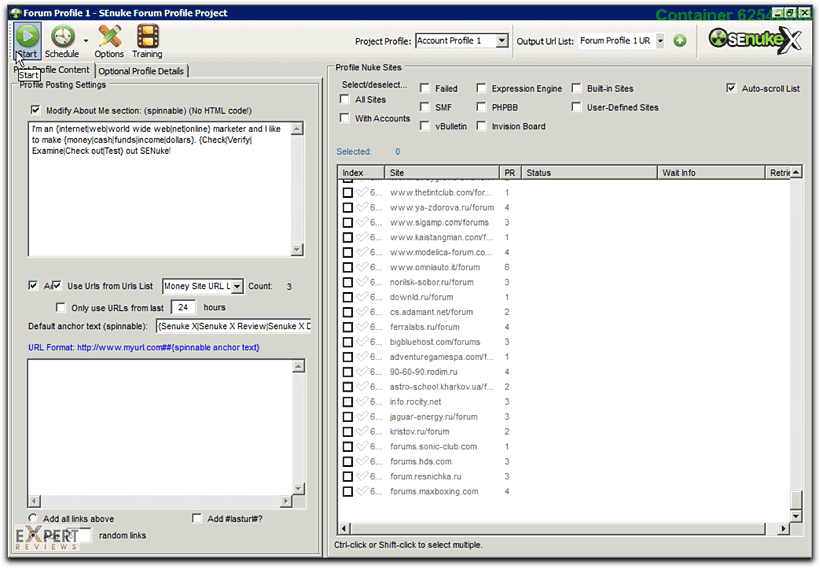Select Add all links above radio button

pos(33,518)
